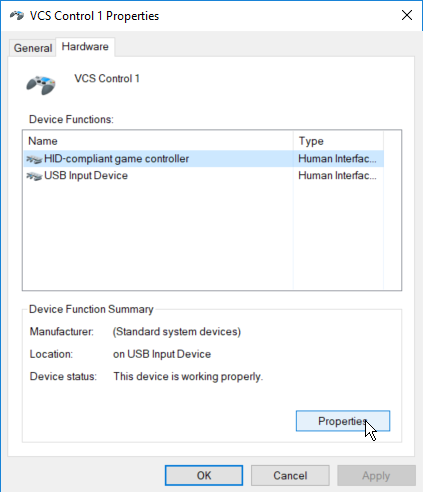Cancel the VCS Control 1 Properties dialog
The width and height of the screenshot is (423, 492).
(x=290, y=475)
